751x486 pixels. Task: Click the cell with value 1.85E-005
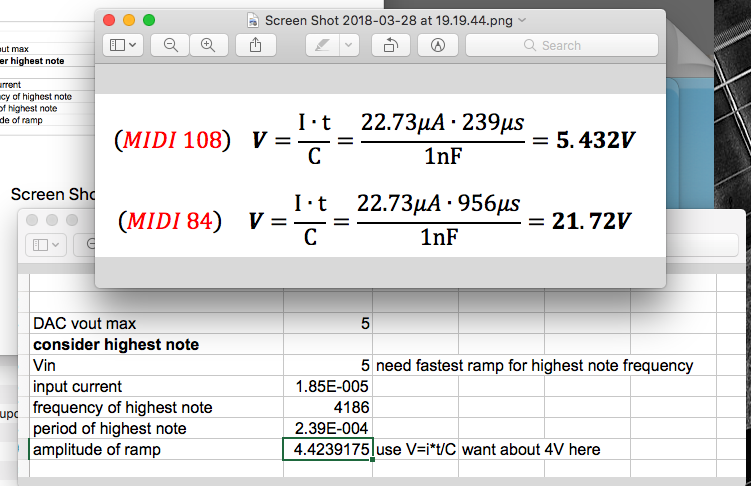pyautogui.click(x=328, y=387)
